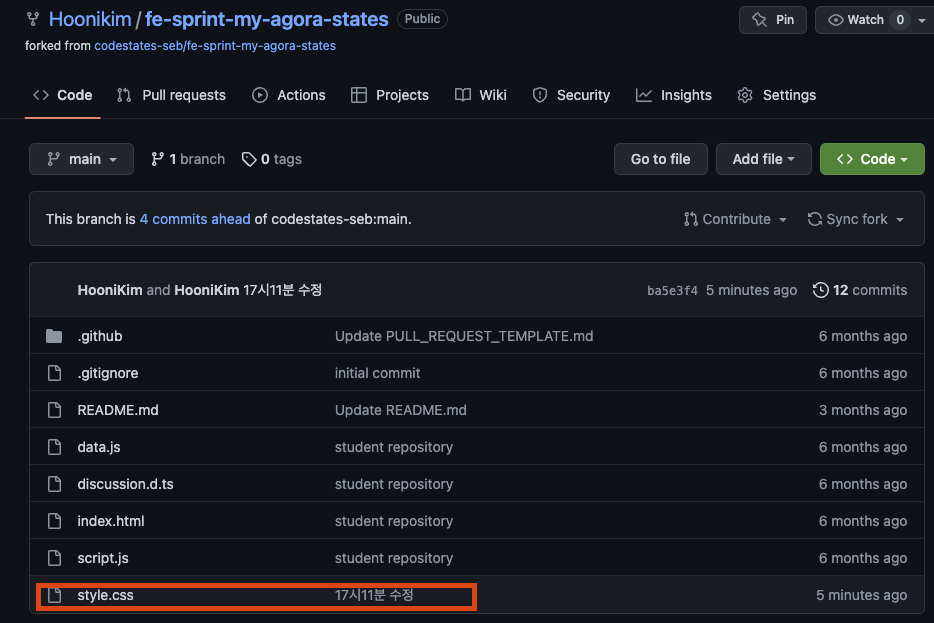934x623 pixels.
Task: Click the eye icon on Watch button
Action: pos(836,20)
